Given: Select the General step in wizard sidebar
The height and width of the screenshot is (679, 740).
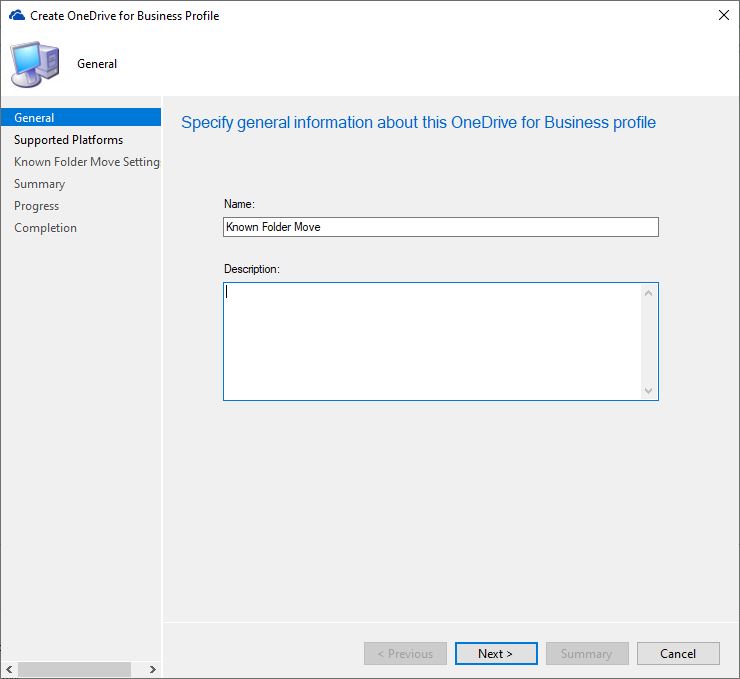Looking at the screenshot, I should point(81,117).
